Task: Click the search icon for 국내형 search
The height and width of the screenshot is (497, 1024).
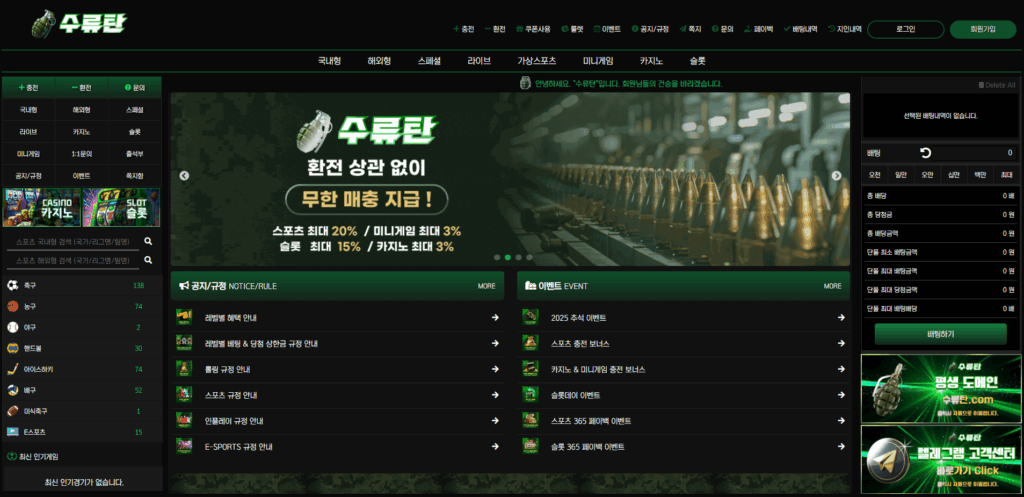Action: [x=148, y=242]
